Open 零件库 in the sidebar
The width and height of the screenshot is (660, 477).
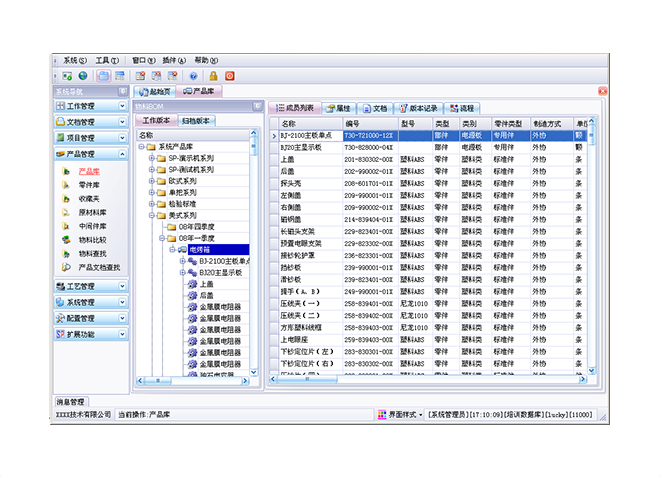(88, 185)
